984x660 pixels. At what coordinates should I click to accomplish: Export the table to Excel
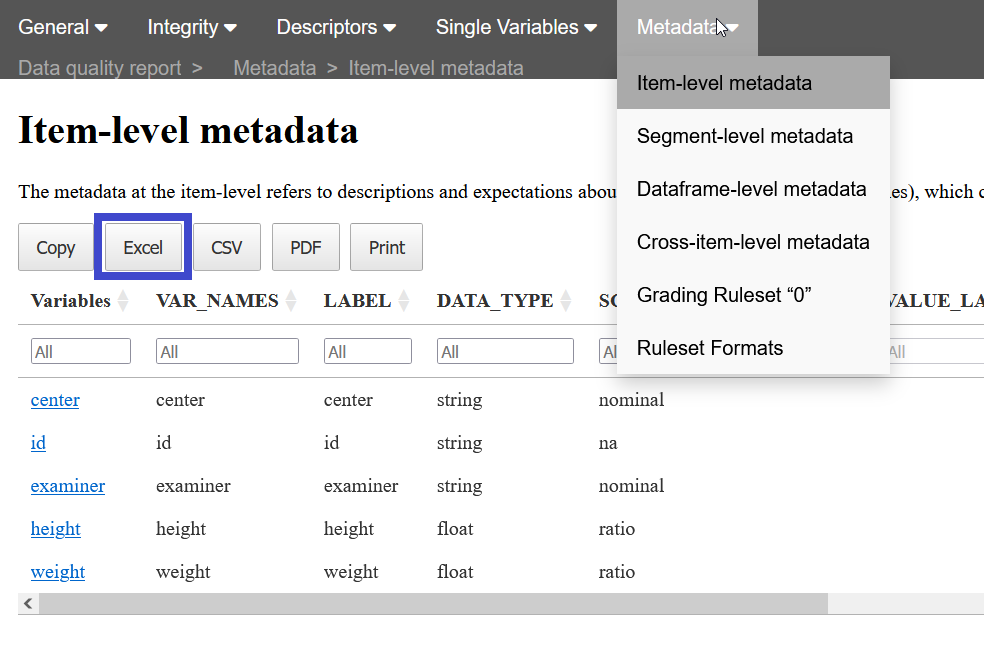[x=143, y=247]
